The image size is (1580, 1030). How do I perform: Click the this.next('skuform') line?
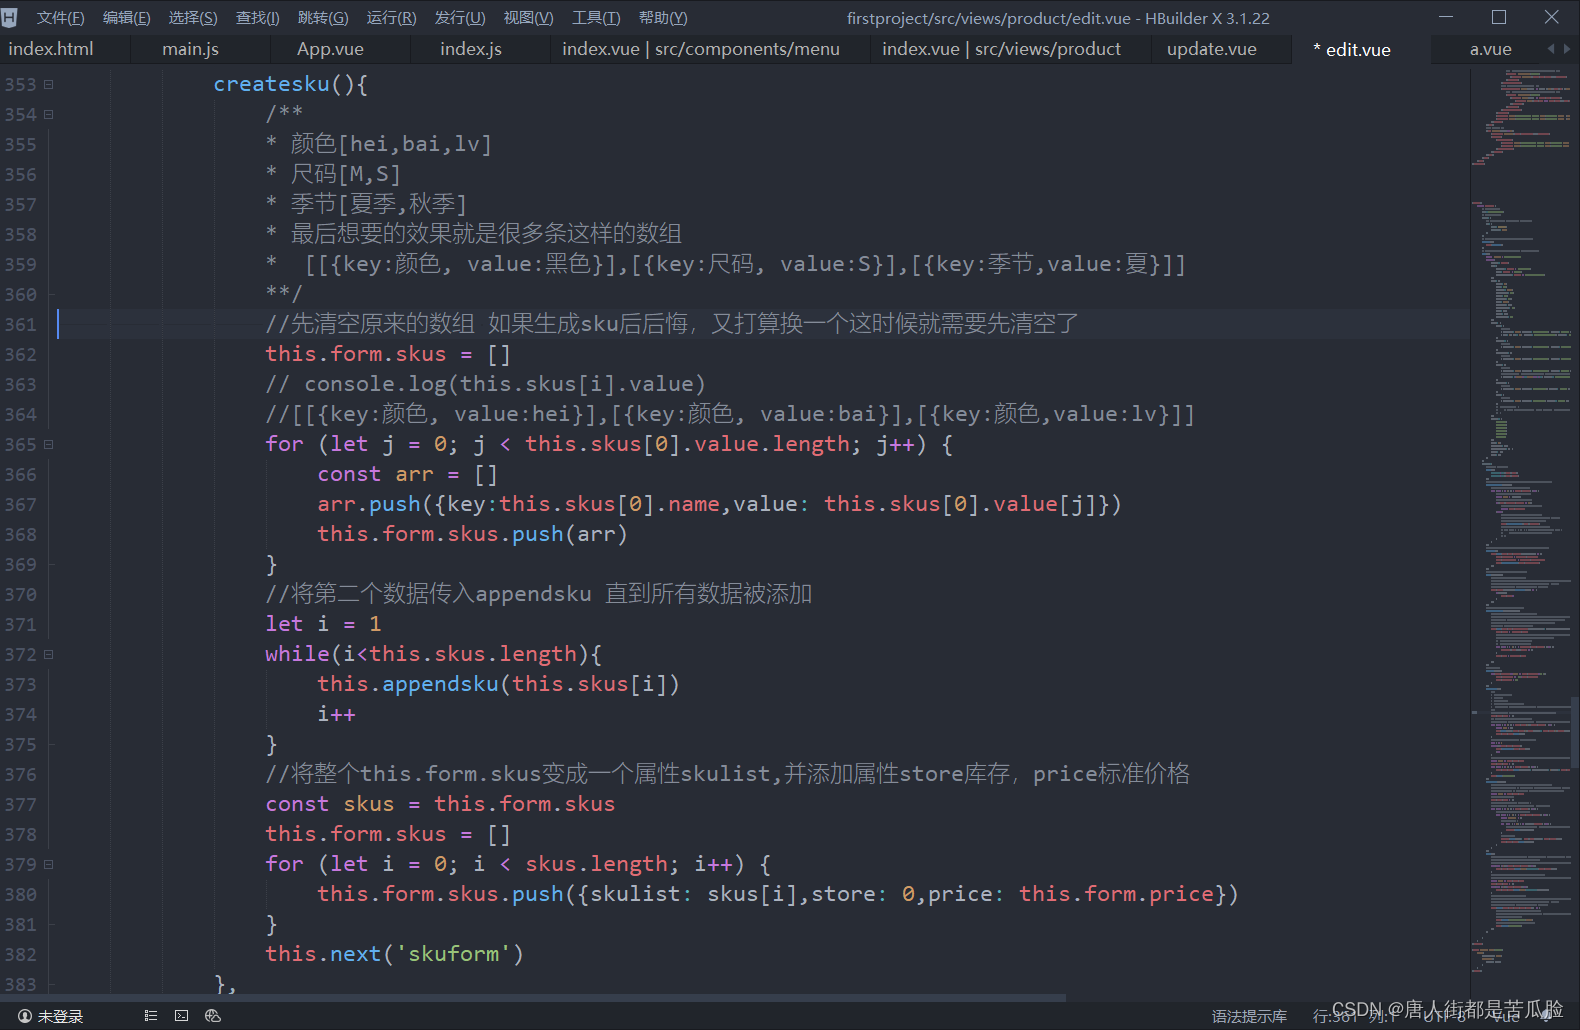(x=394, y=954)
